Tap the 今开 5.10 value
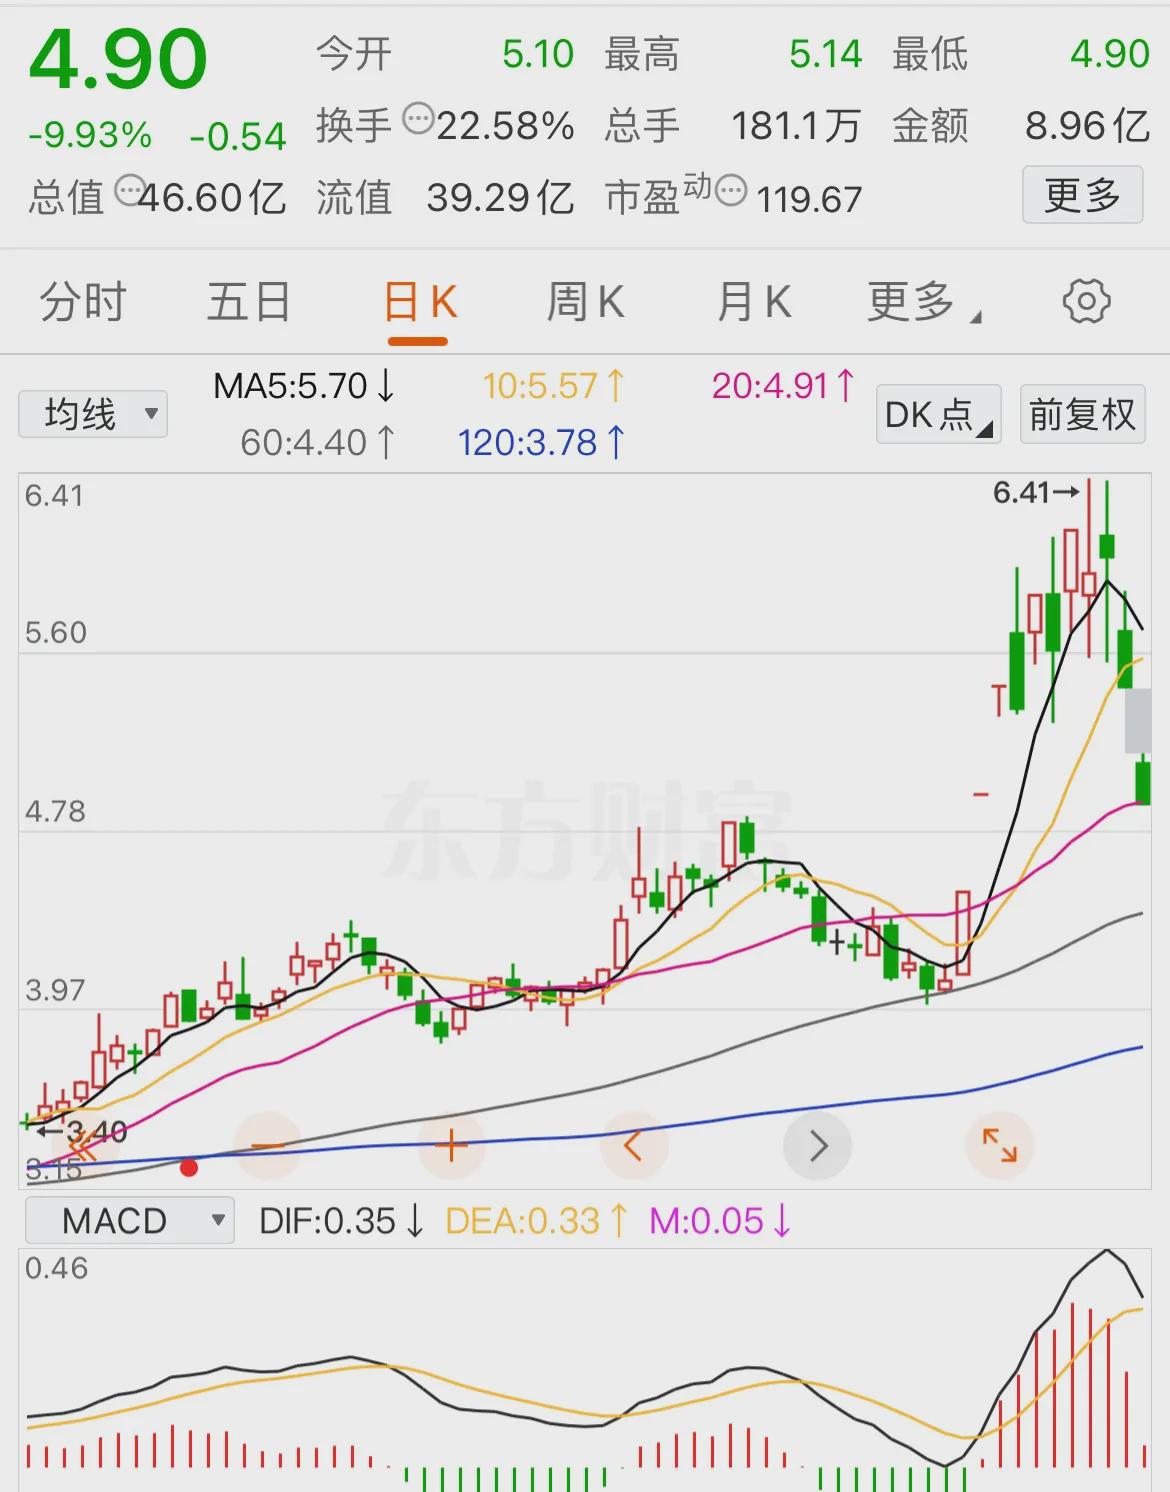 538,54
